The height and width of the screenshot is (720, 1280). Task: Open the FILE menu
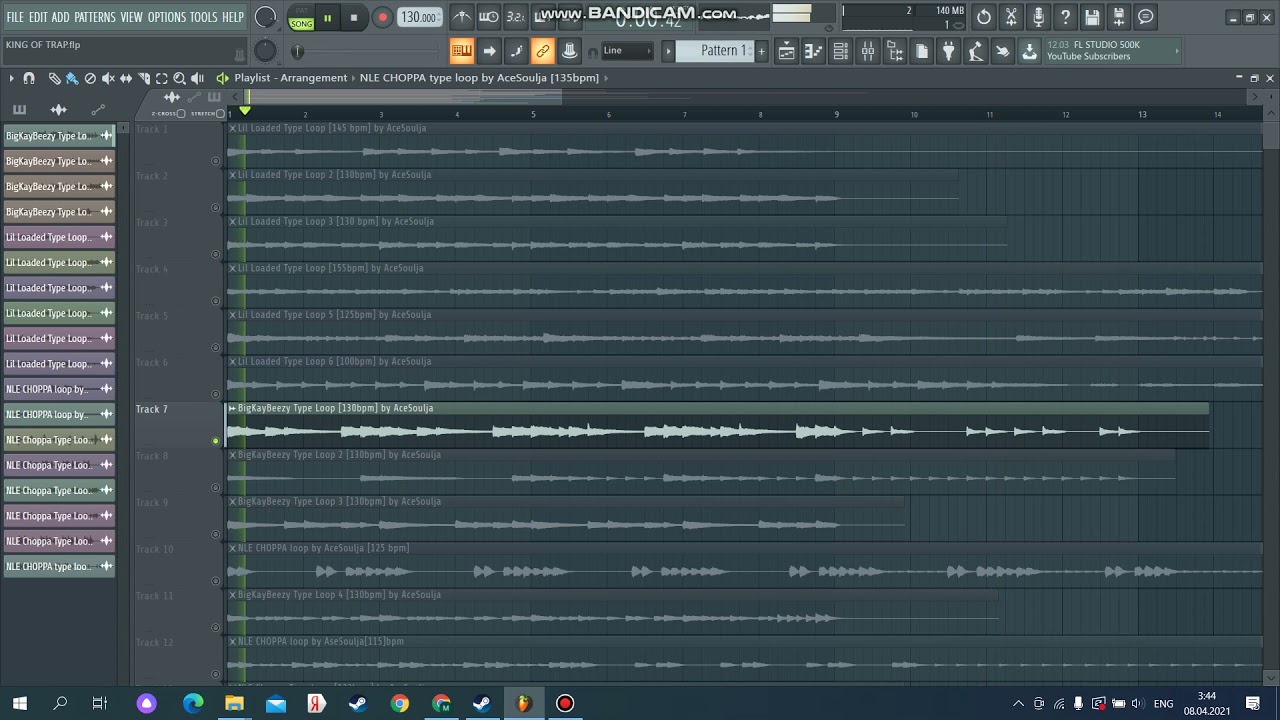(x=15, y=18)
